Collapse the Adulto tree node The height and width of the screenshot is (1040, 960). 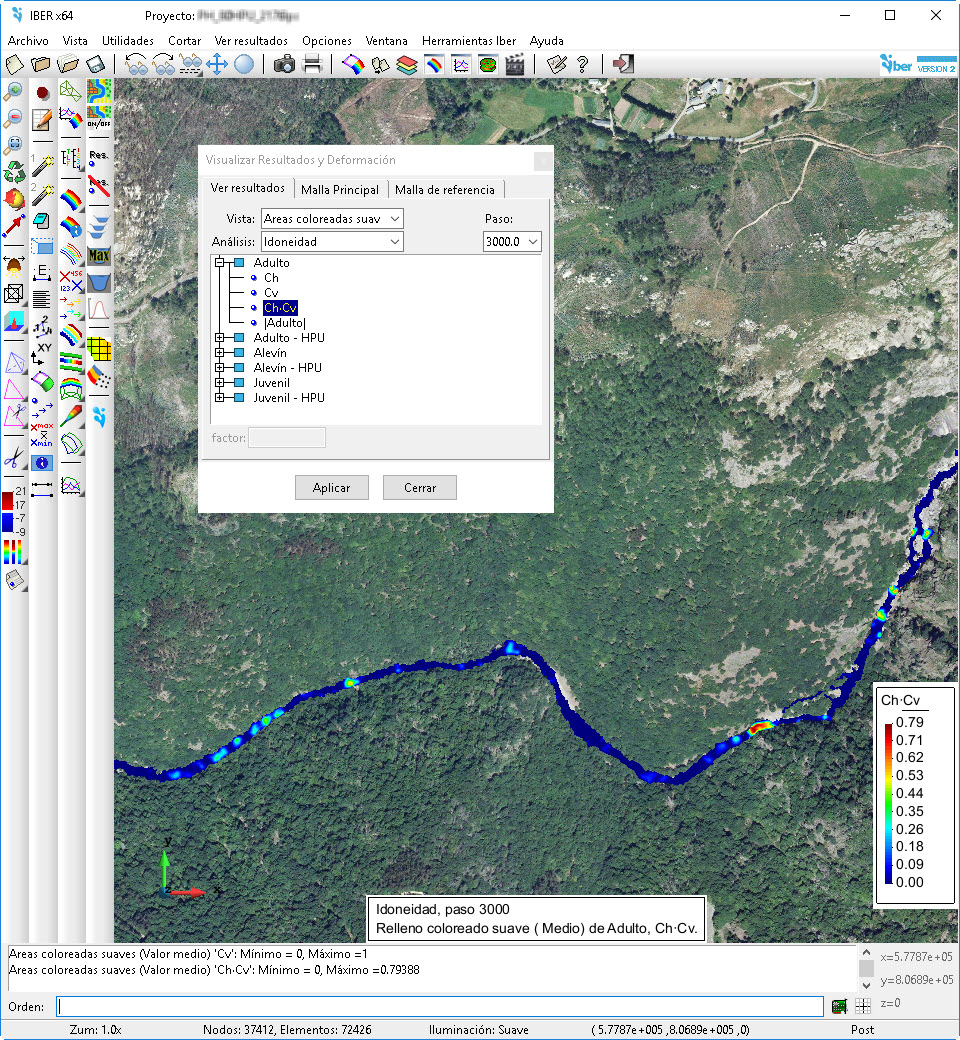click(x=219, y=263)
